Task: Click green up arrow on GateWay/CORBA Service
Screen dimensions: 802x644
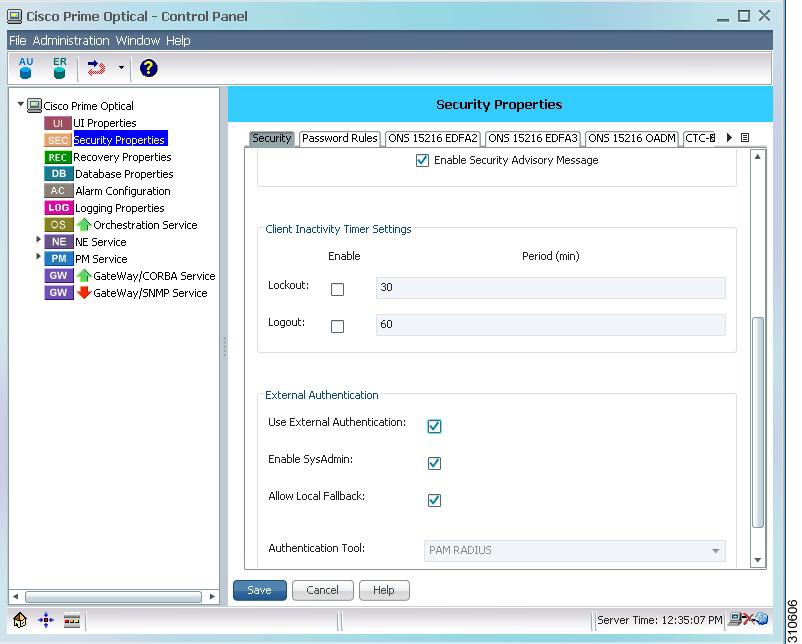Action: tap(84, 276)
